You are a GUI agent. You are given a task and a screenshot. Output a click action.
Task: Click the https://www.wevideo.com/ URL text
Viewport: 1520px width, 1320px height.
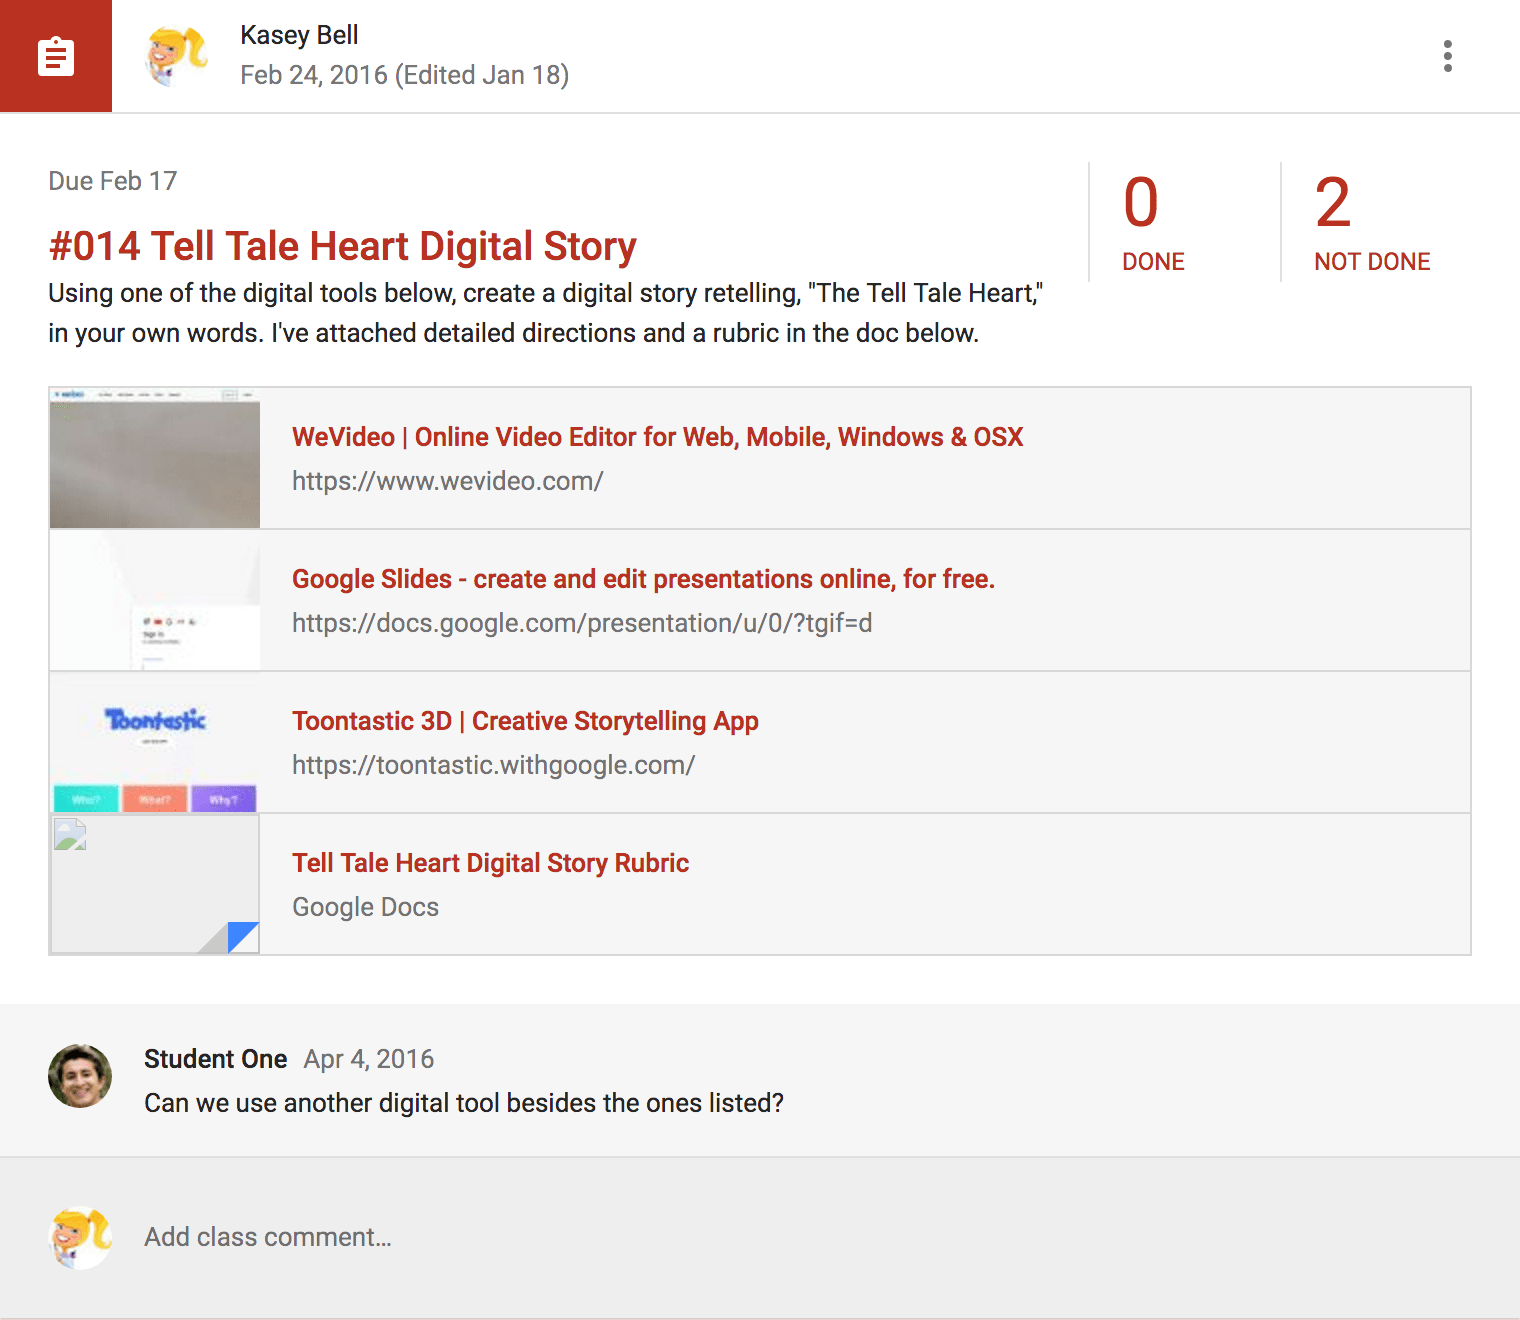tap(447, 481)
